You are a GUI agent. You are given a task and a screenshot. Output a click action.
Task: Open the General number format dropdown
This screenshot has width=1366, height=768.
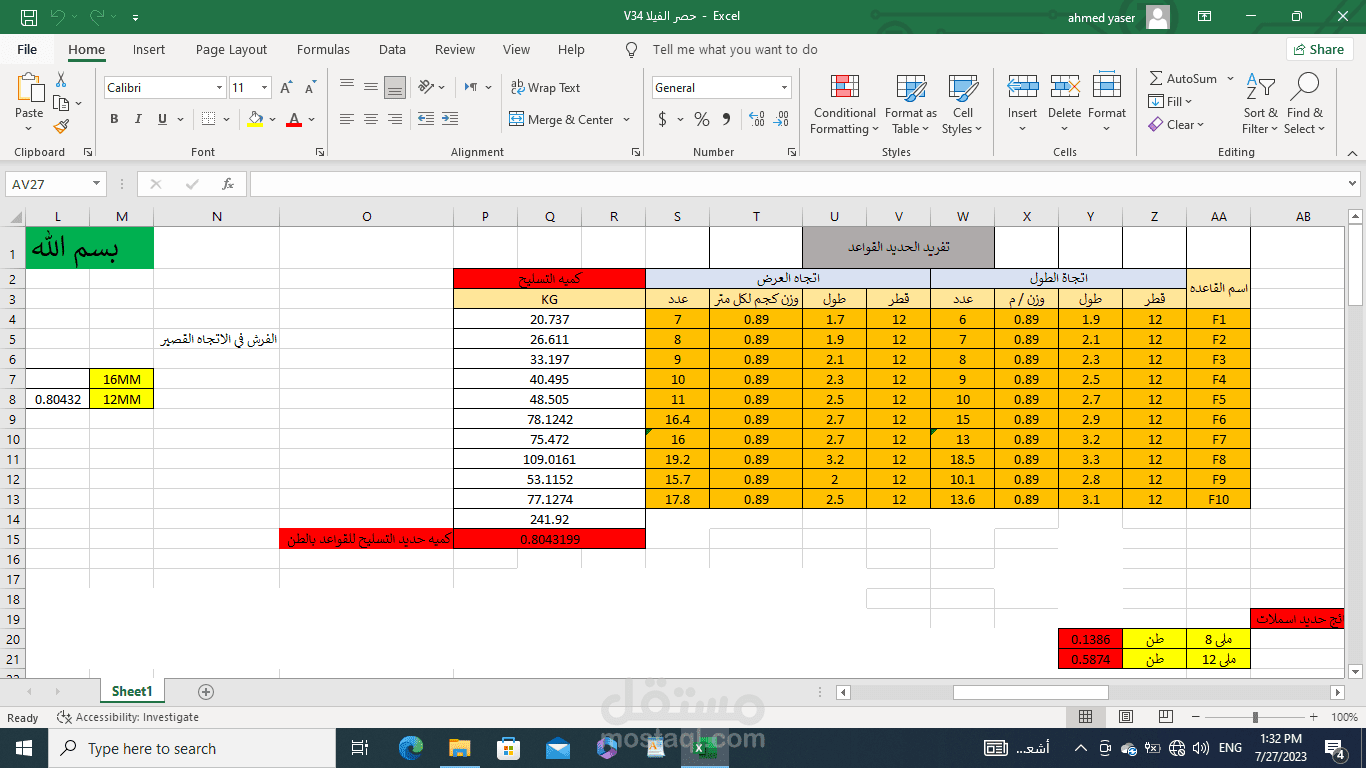tap(784, 88)
